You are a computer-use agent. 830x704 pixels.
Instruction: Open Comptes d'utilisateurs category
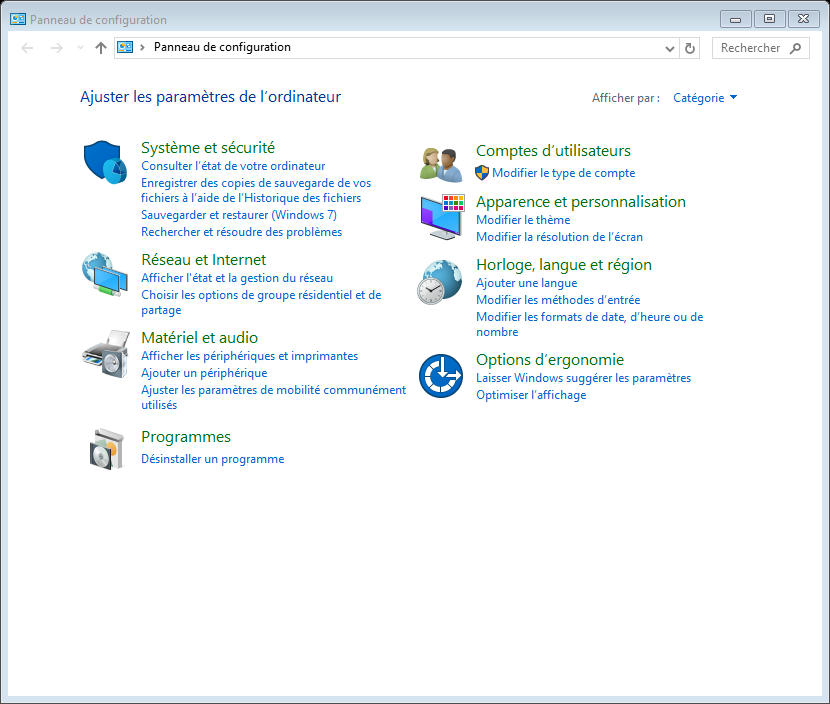coord(553,151)
